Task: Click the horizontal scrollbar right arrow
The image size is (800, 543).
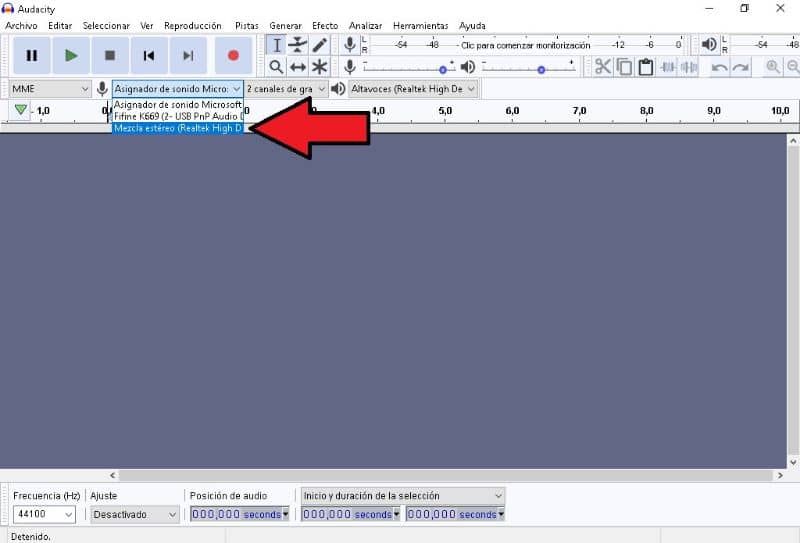Action: pos(780,475)
